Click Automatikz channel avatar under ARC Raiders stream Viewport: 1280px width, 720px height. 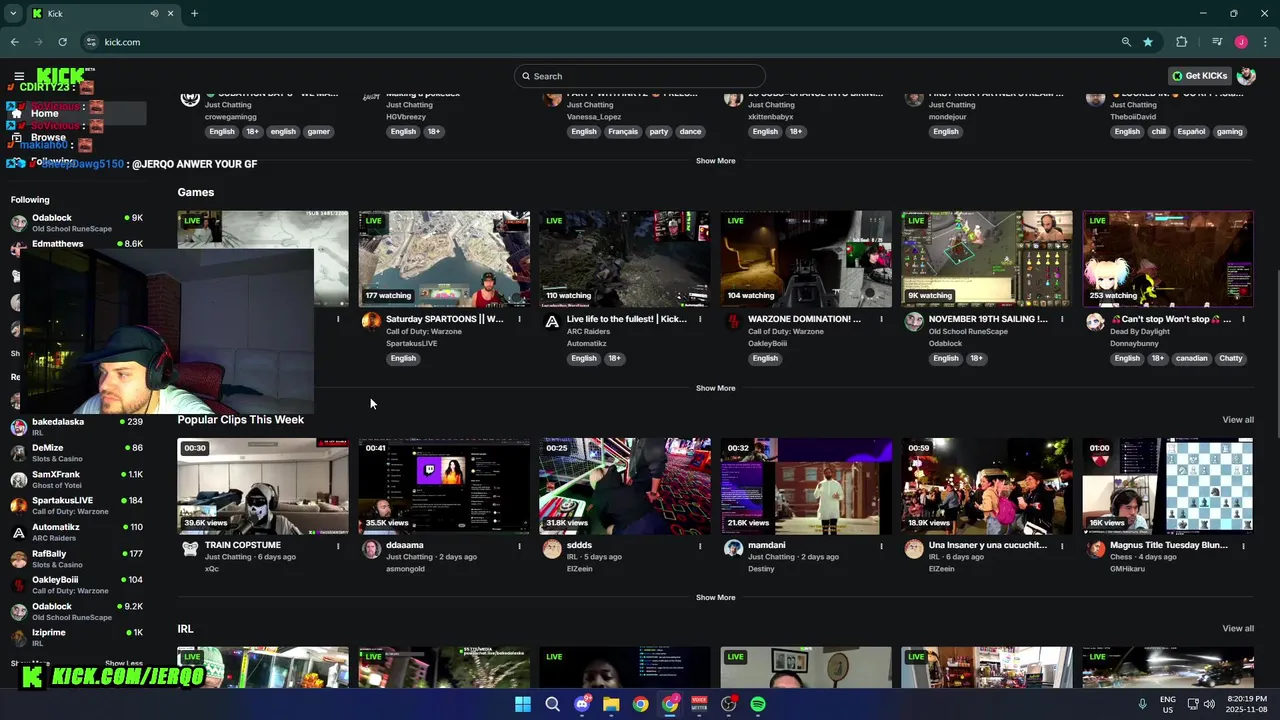[552, 321]
